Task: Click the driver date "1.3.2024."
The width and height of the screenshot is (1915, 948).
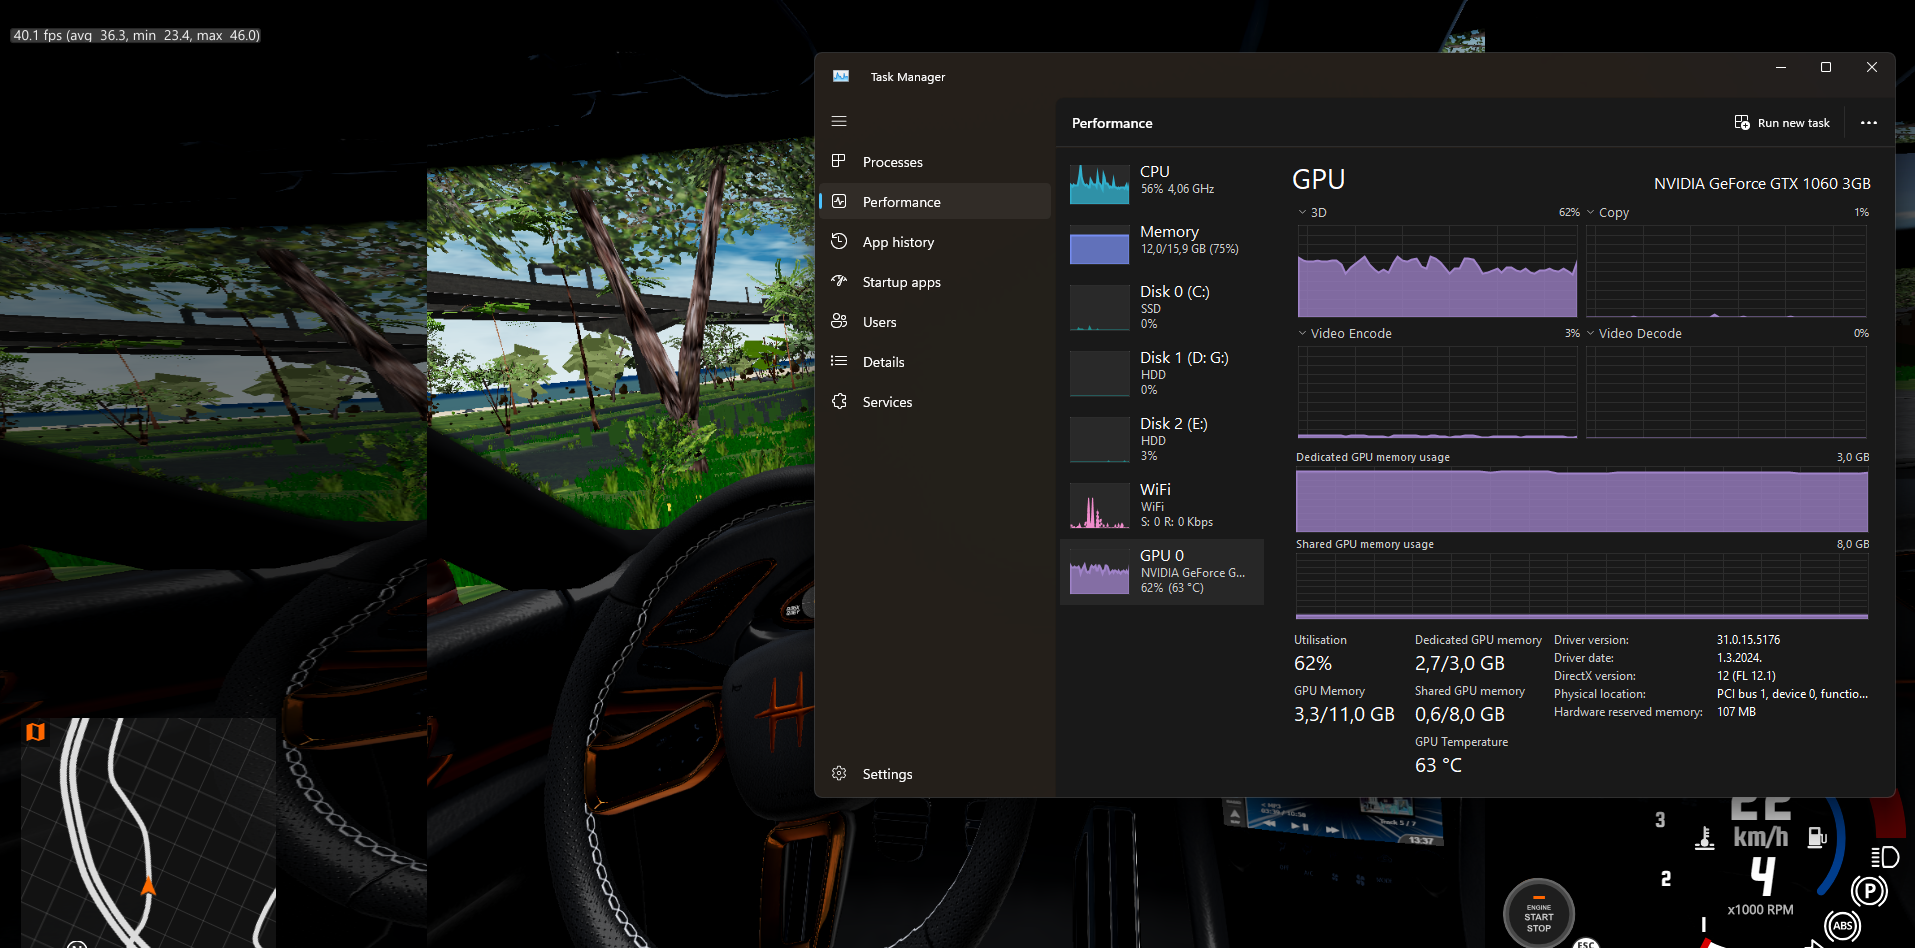Action: [1739, 658]
